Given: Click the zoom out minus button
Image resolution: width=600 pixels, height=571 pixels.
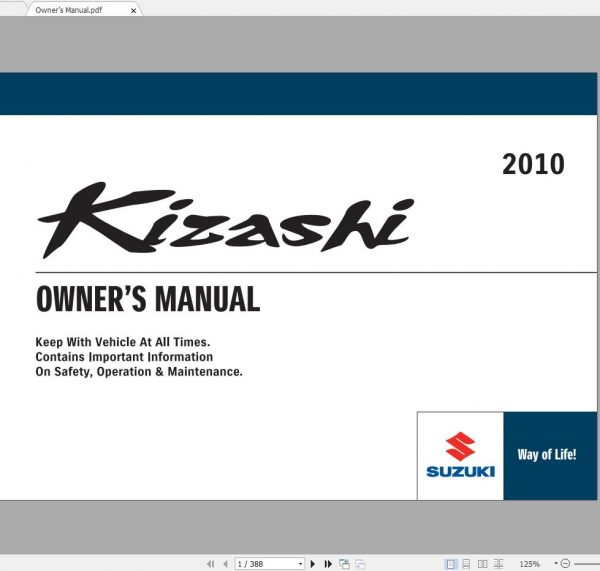Looking at the screenshot, I should tap(565, 563).
